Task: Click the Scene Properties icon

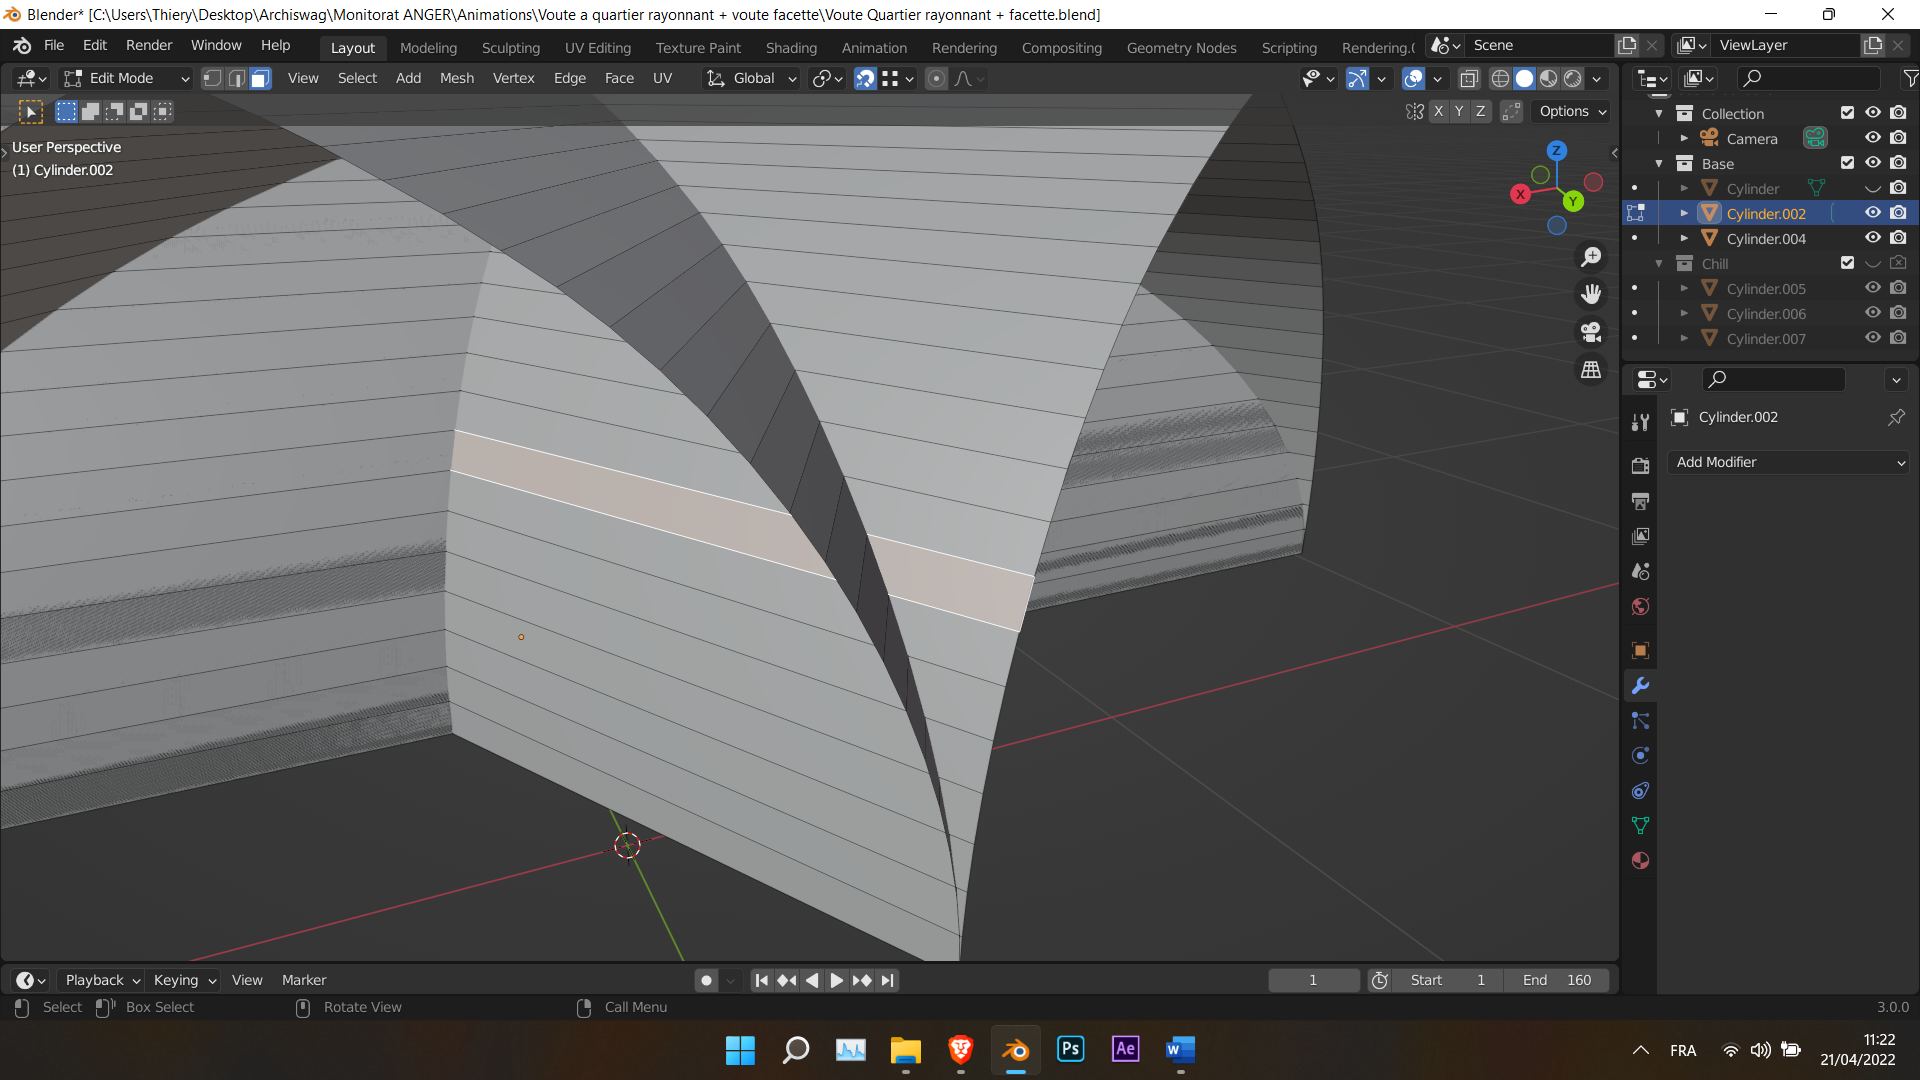Action: [x=1640, y=571]
